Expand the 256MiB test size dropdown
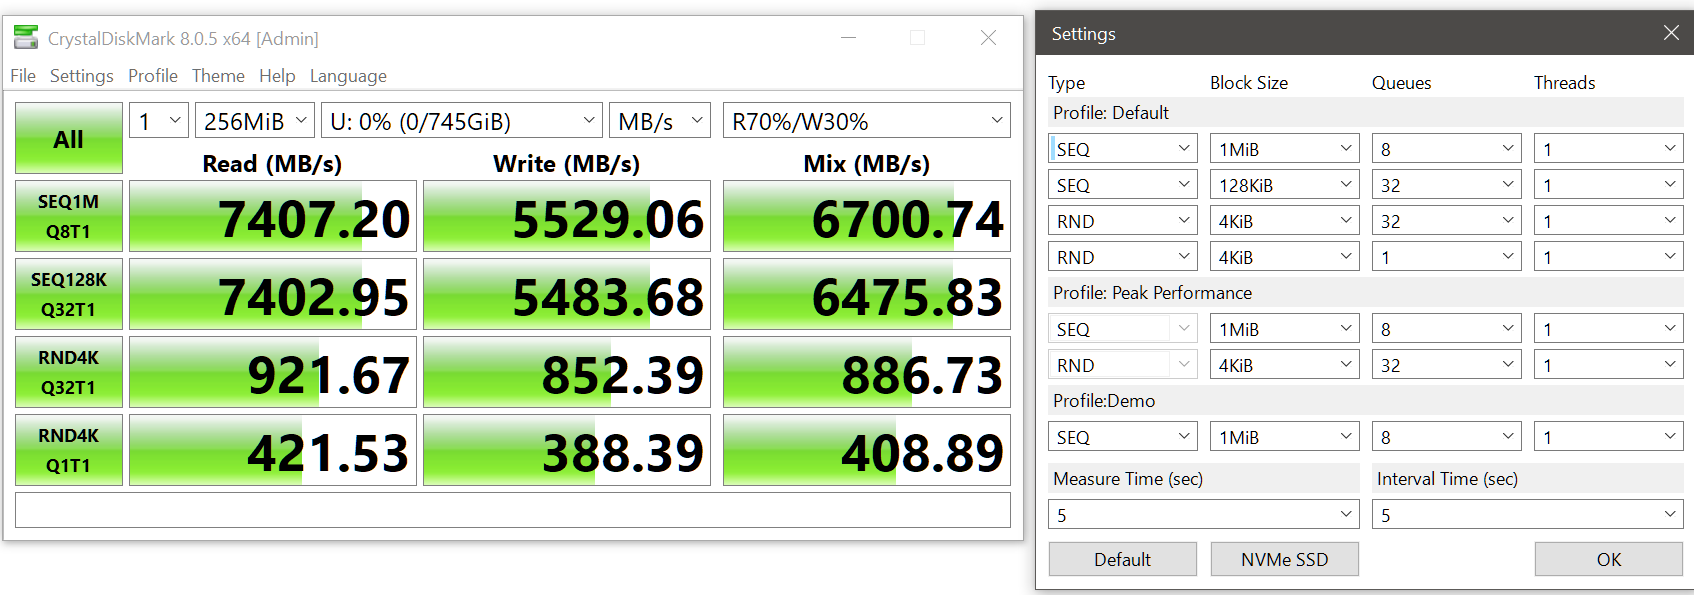 pyautogui.click(x=254, y=121)
